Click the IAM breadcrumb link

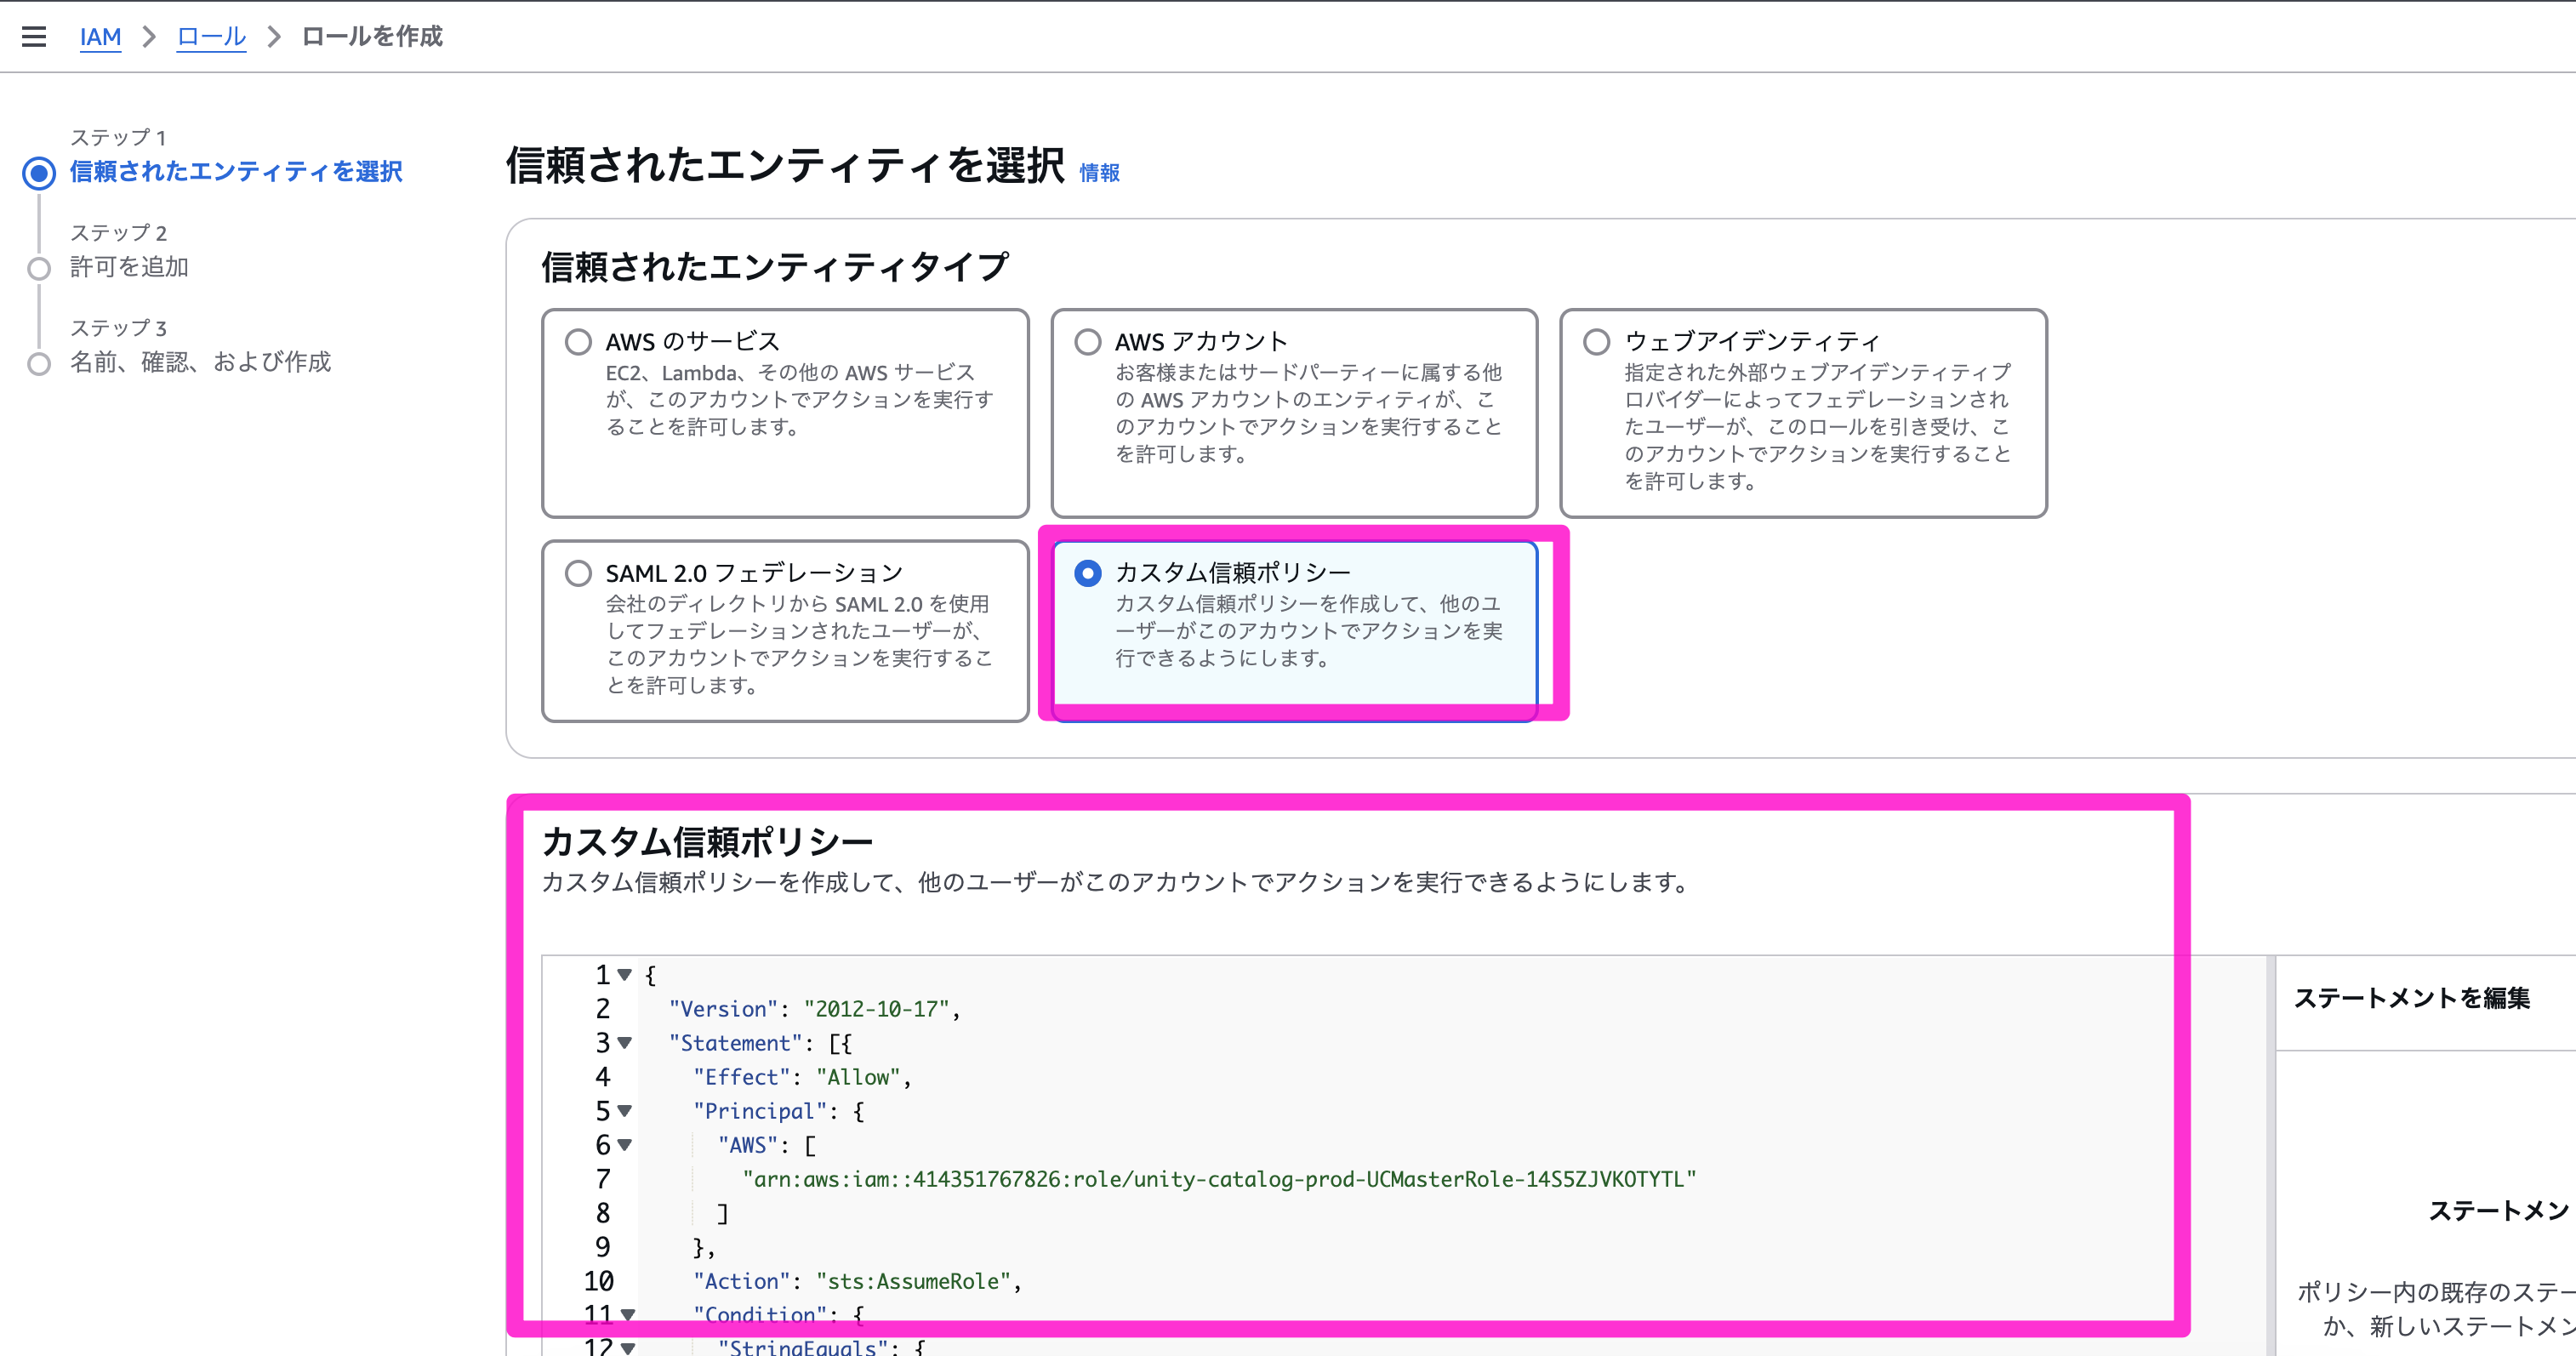(x=100, y=37)
